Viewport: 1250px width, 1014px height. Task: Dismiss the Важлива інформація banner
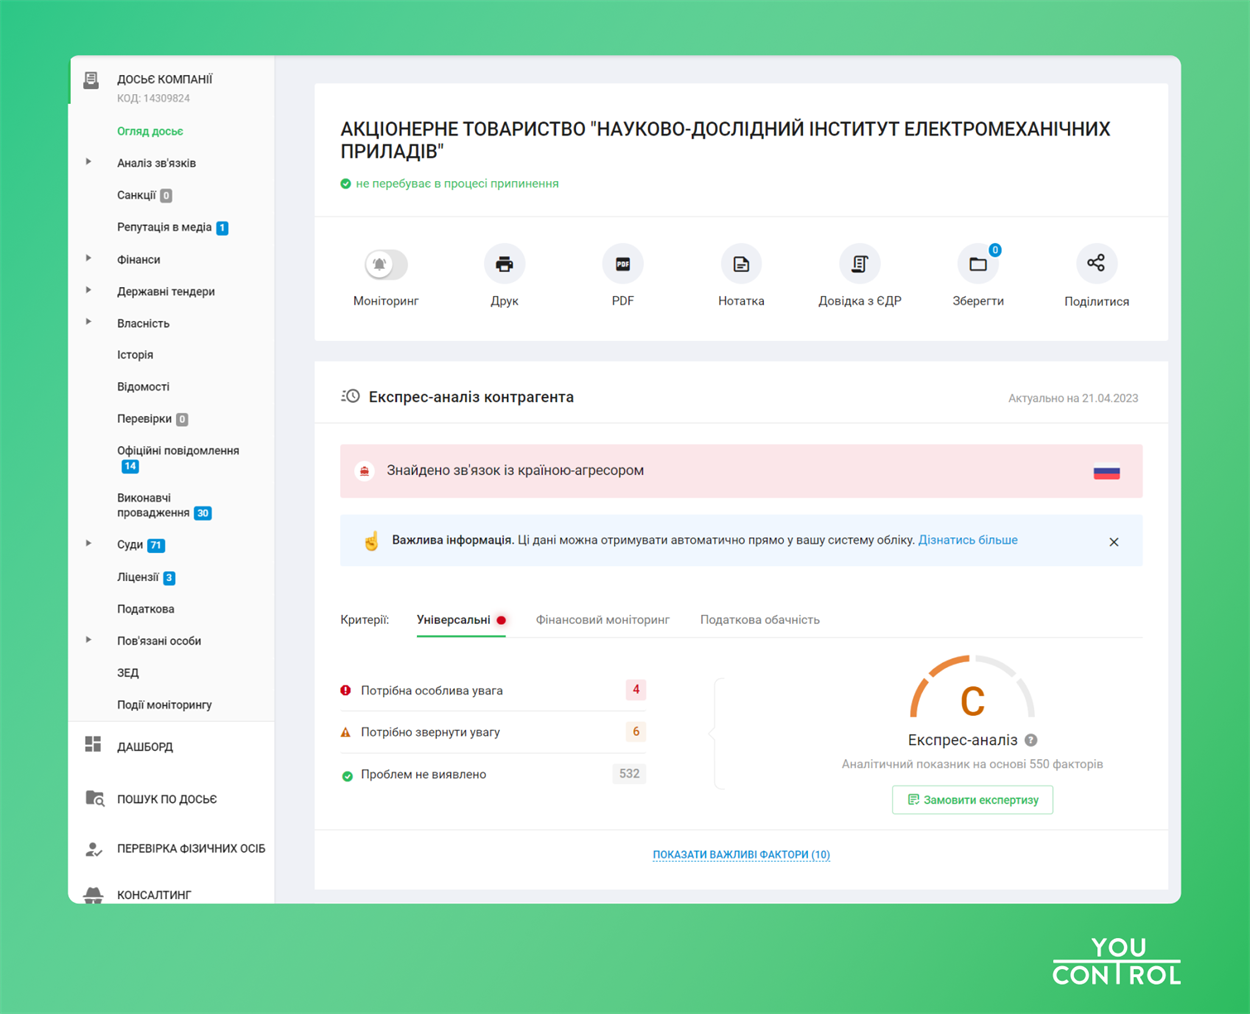pos(1113,542)
